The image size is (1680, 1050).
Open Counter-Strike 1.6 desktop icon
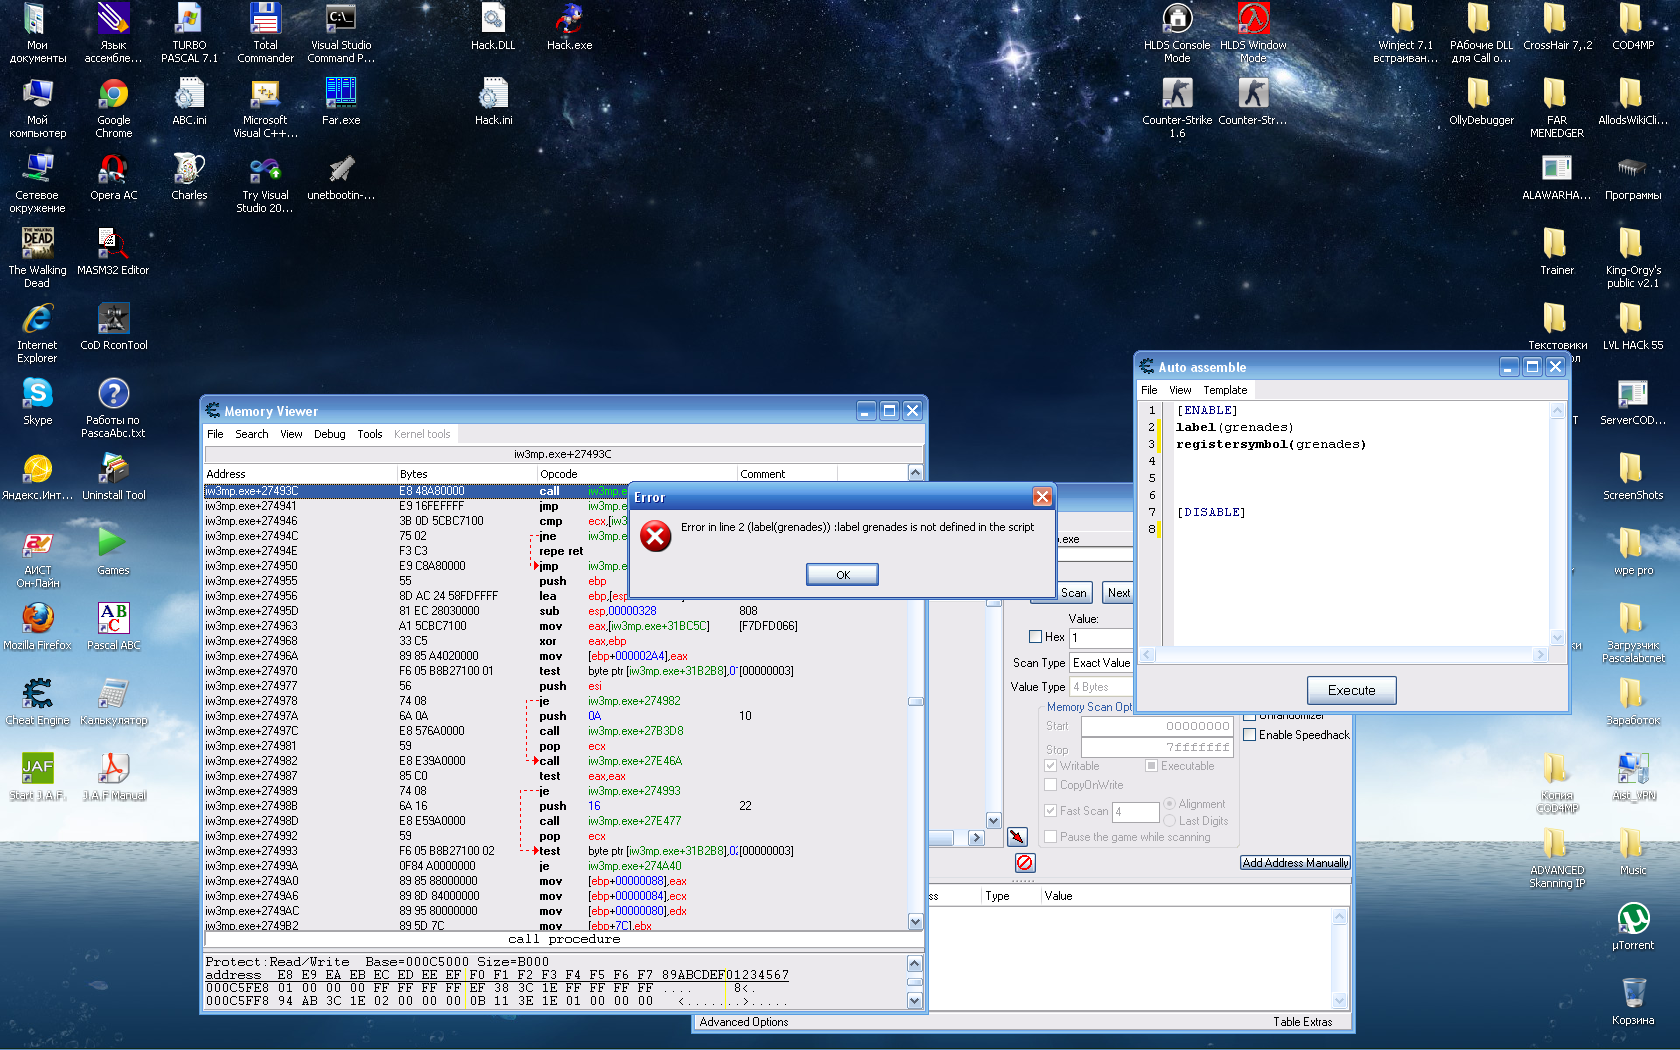(1177, 108)
